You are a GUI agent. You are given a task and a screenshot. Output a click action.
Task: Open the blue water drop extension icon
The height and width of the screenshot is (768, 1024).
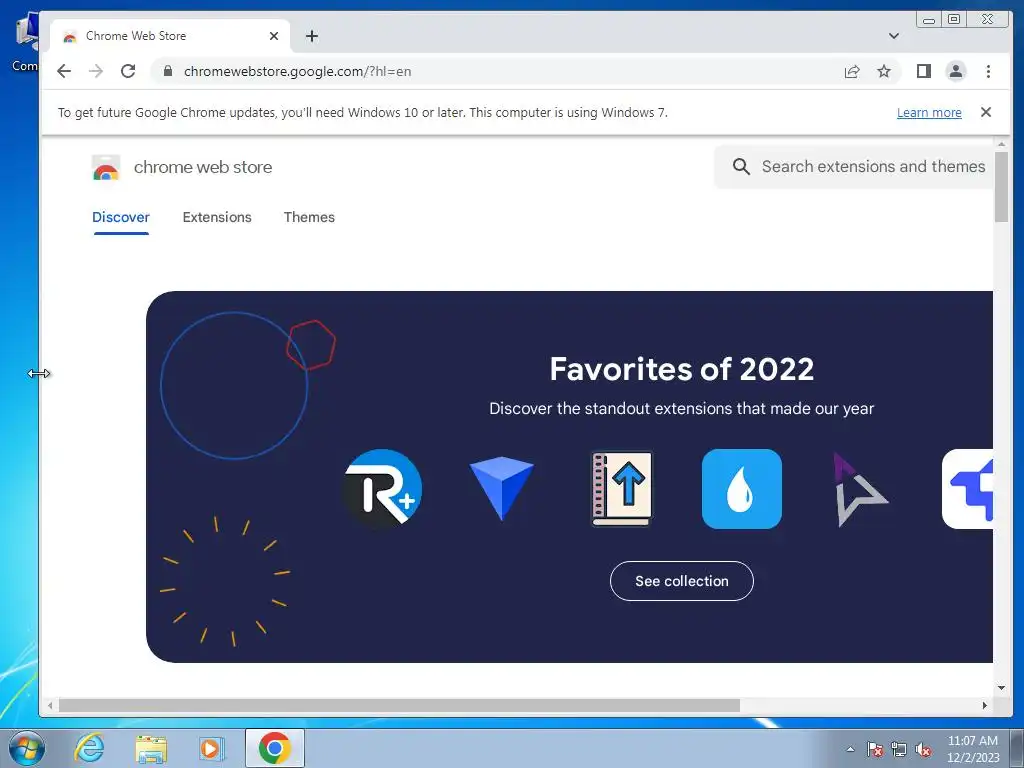click(741, 488)
